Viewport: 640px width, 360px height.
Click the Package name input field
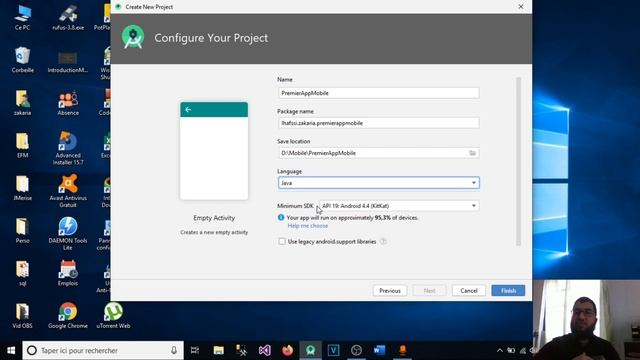coord(378,123)
